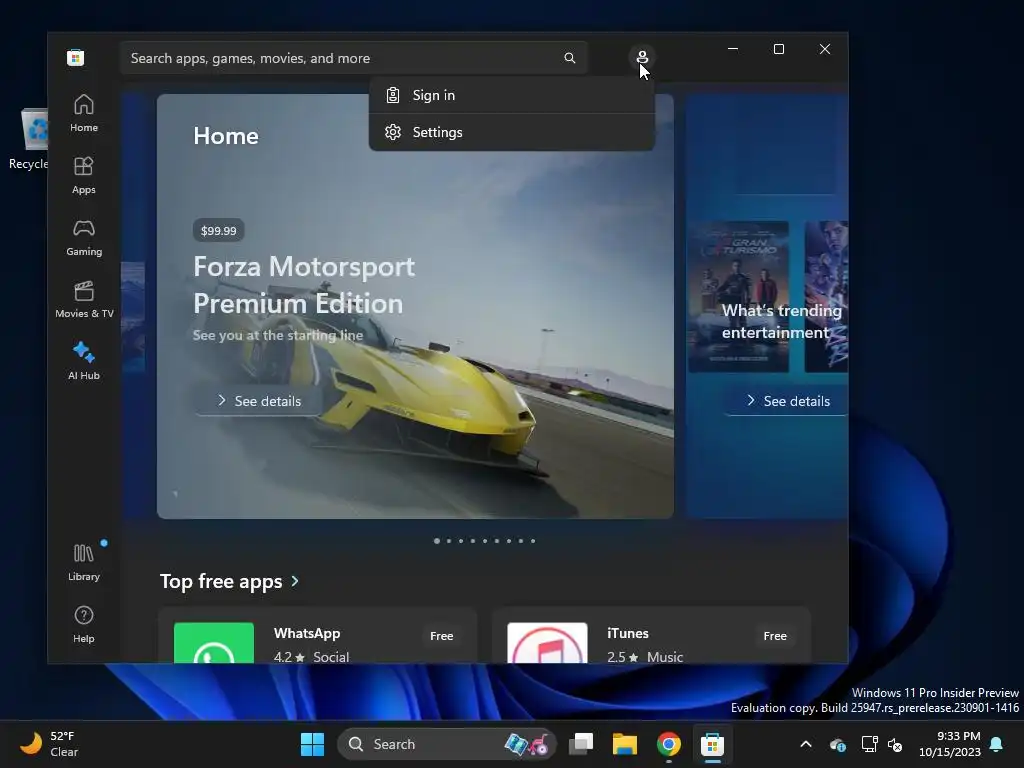1024x768 pixels.
Task: Open the Windows Start menu
Action: (312, 744)
